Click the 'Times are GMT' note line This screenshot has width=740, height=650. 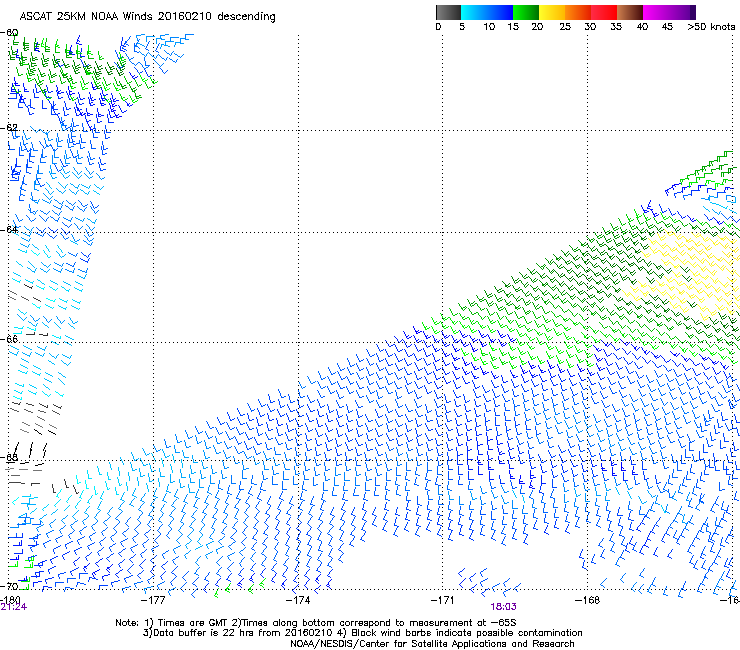(x=316, y=623)
